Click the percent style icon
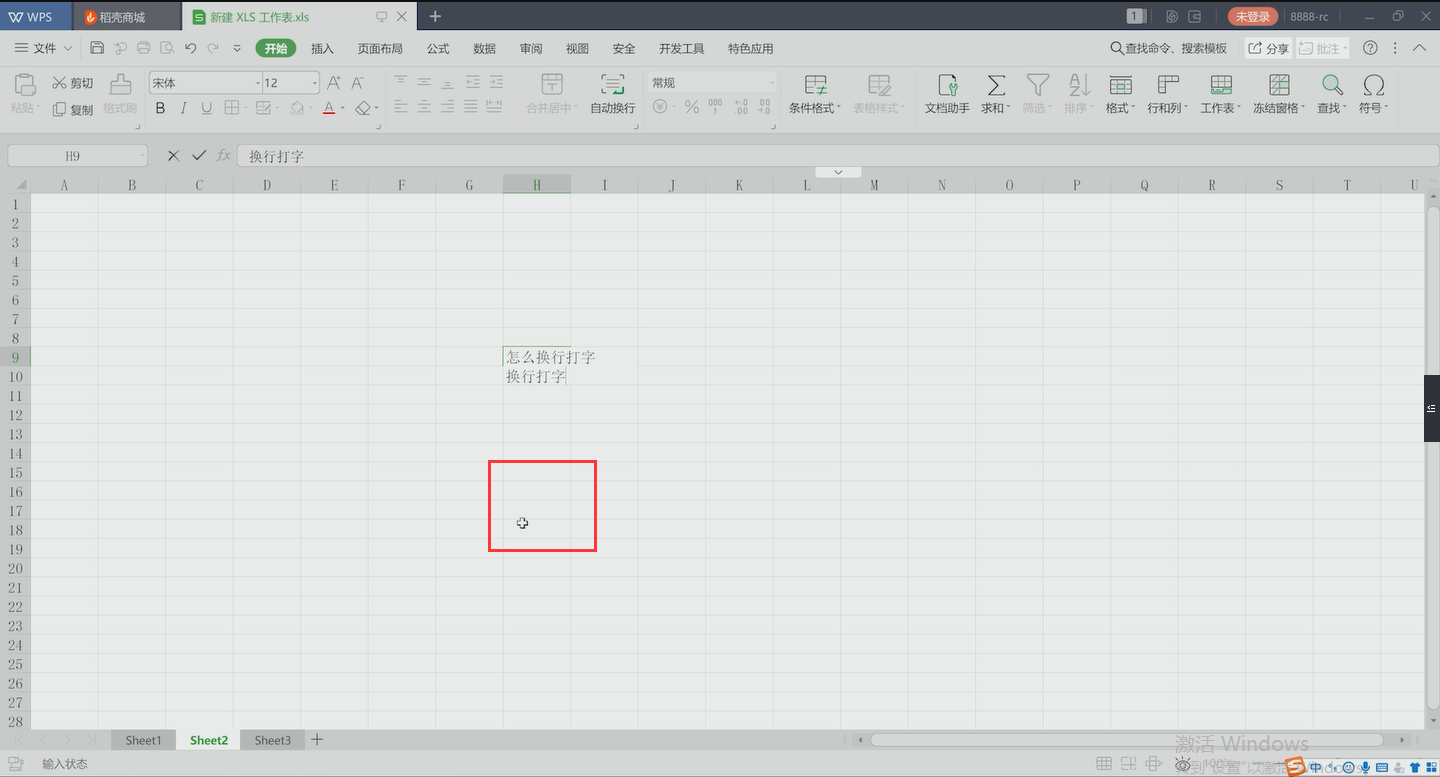 coord(691,107)
